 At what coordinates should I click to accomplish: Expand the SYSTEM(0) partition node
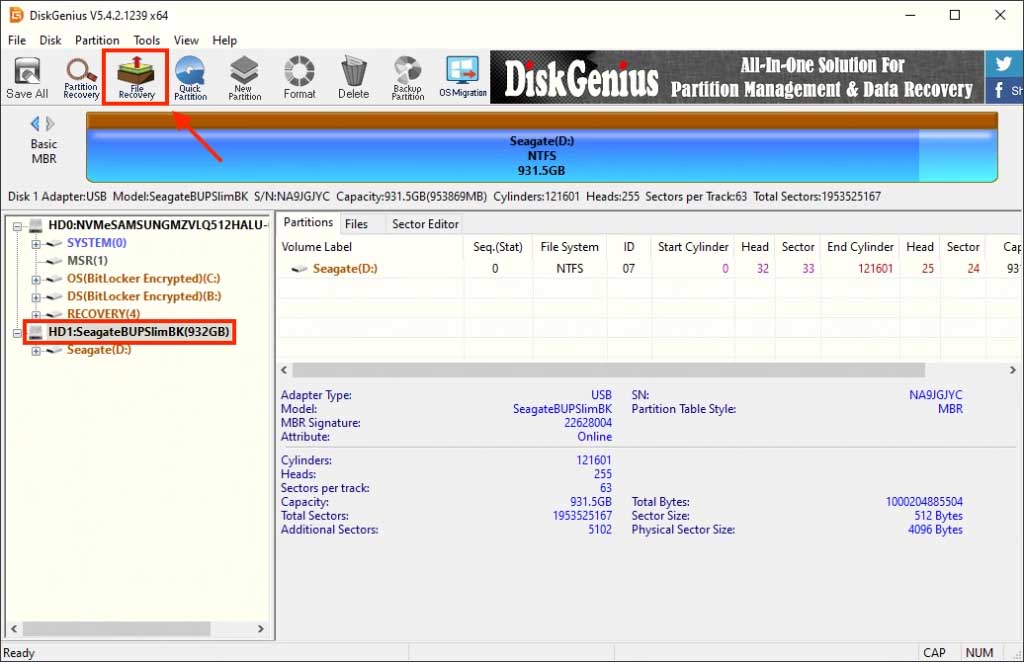(36, 244)
